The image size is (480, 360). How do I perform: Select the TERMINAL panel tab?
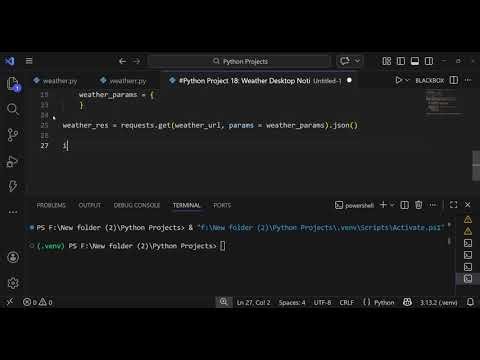(x=186, y=205)
